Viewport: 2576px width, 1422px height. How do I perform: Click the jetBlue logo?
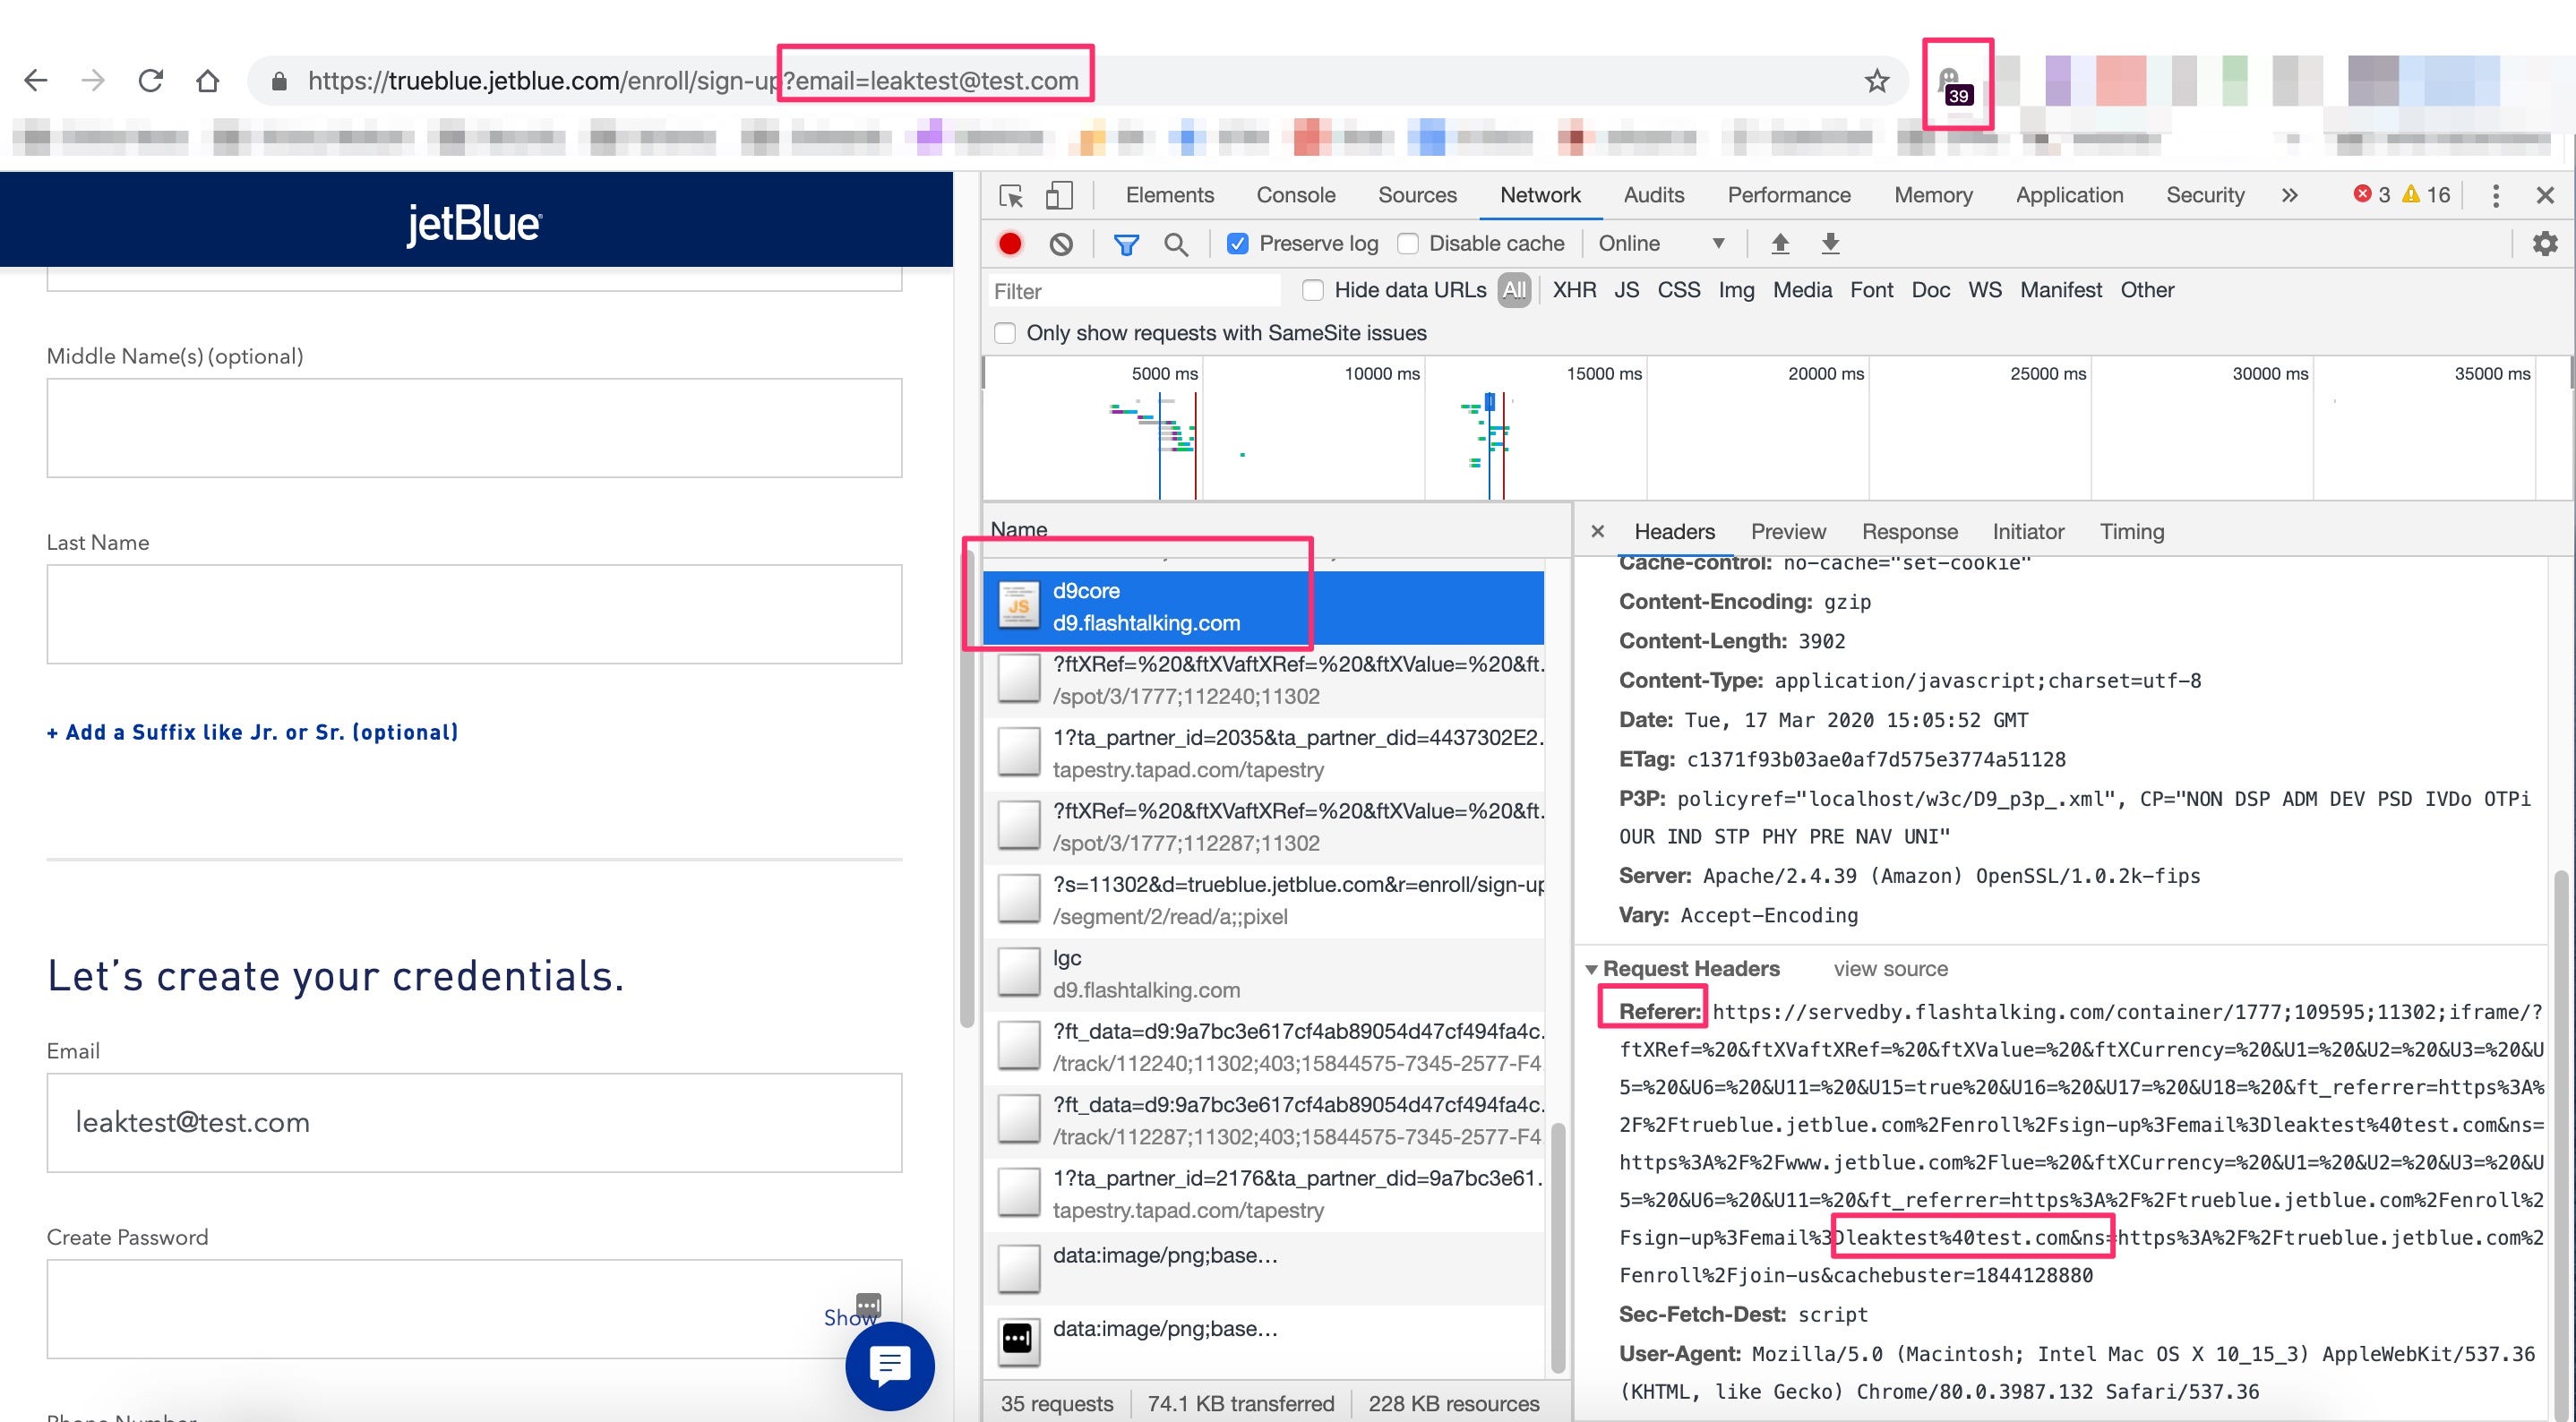click(474, 223)
